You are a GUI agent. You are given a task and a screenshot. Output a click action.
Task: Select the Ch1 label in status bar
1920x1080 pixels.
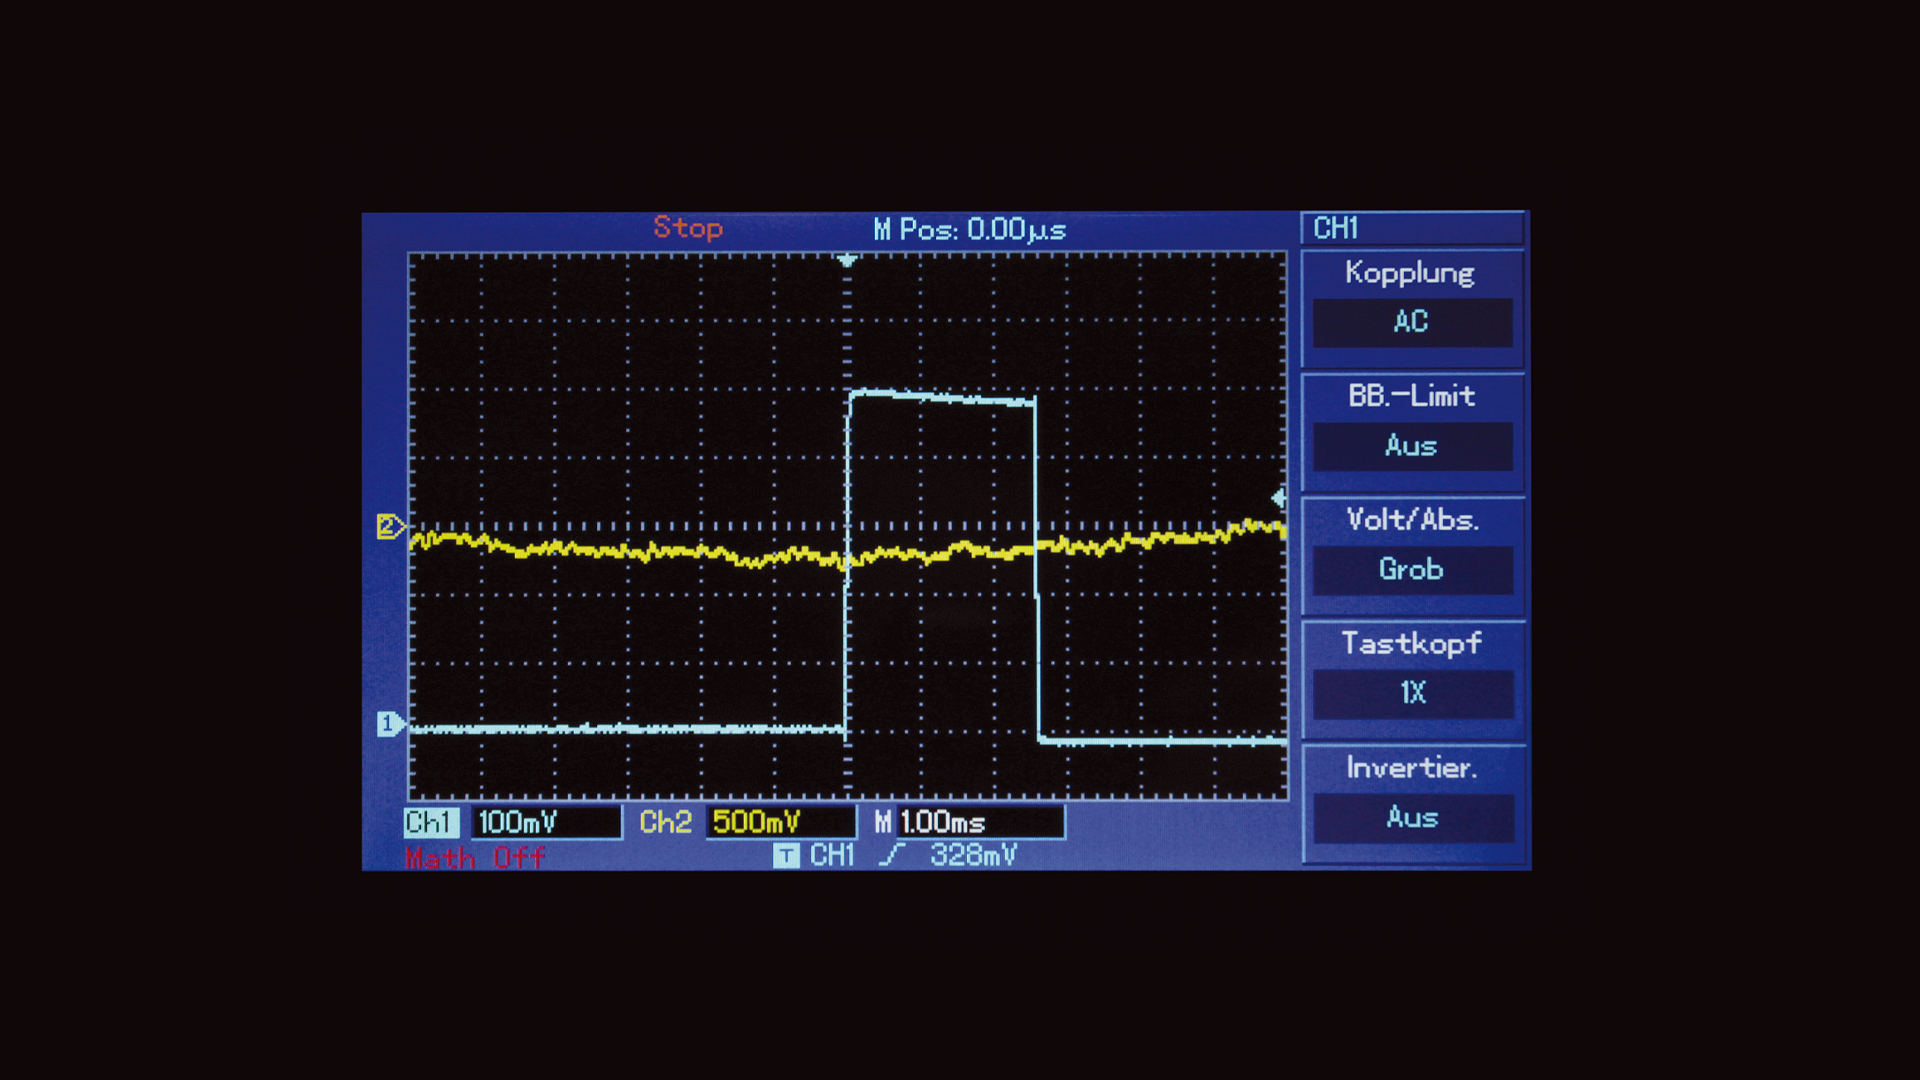(431, 822)
